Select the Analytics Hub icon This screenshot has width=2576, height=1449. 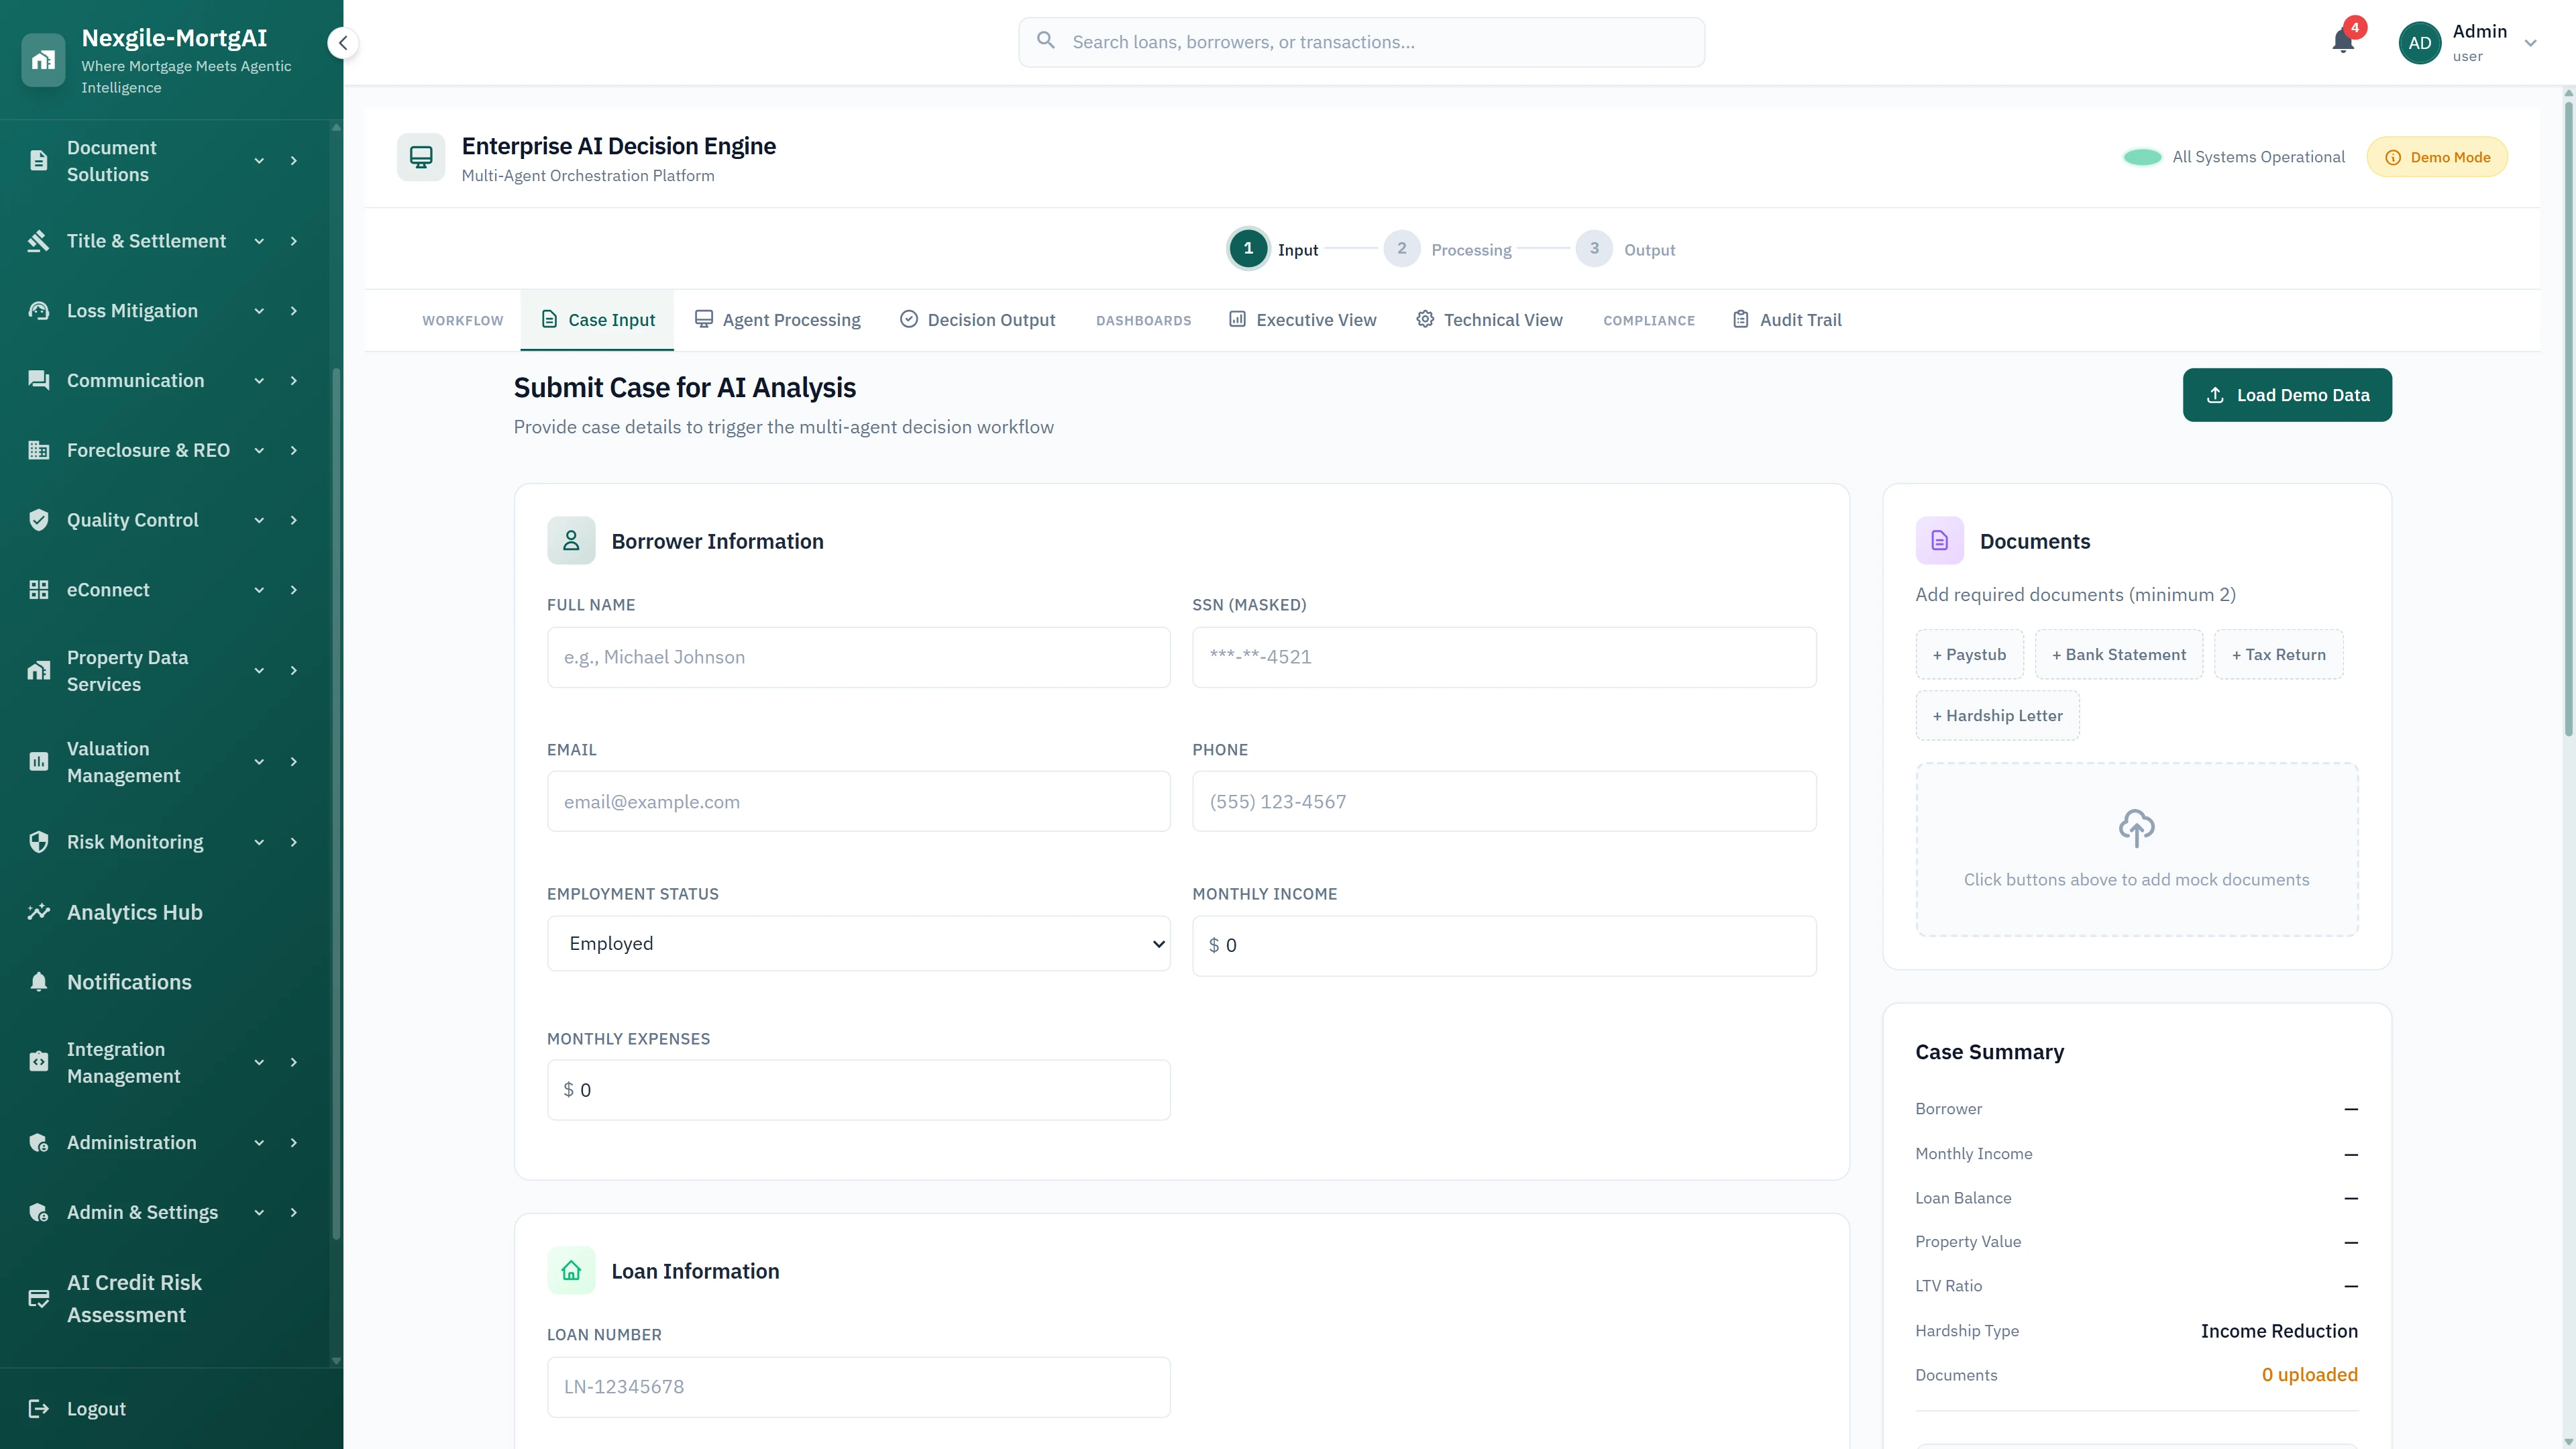click(38, 911)
